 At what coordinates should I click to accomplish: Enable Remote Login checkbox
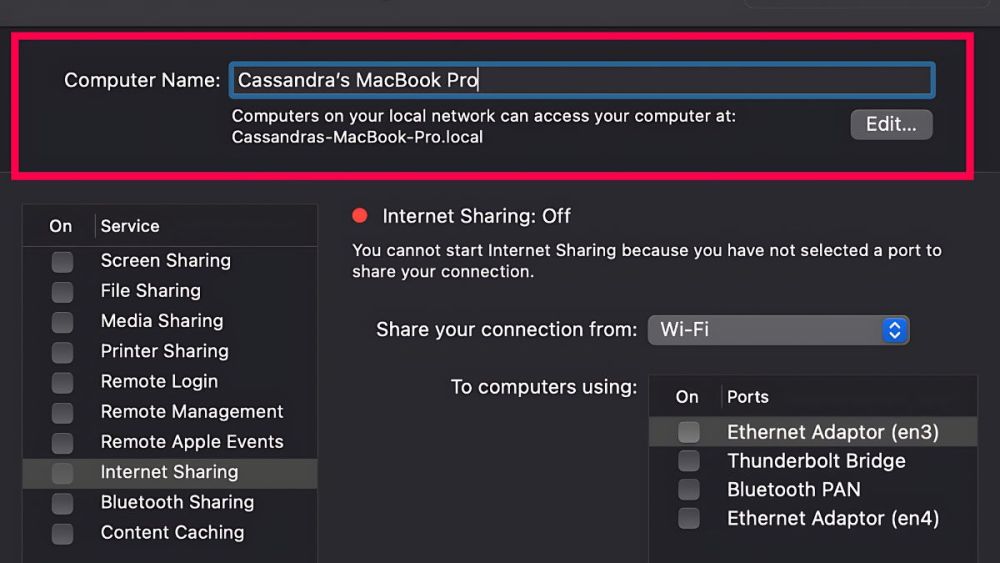click(x=62, y=382)
